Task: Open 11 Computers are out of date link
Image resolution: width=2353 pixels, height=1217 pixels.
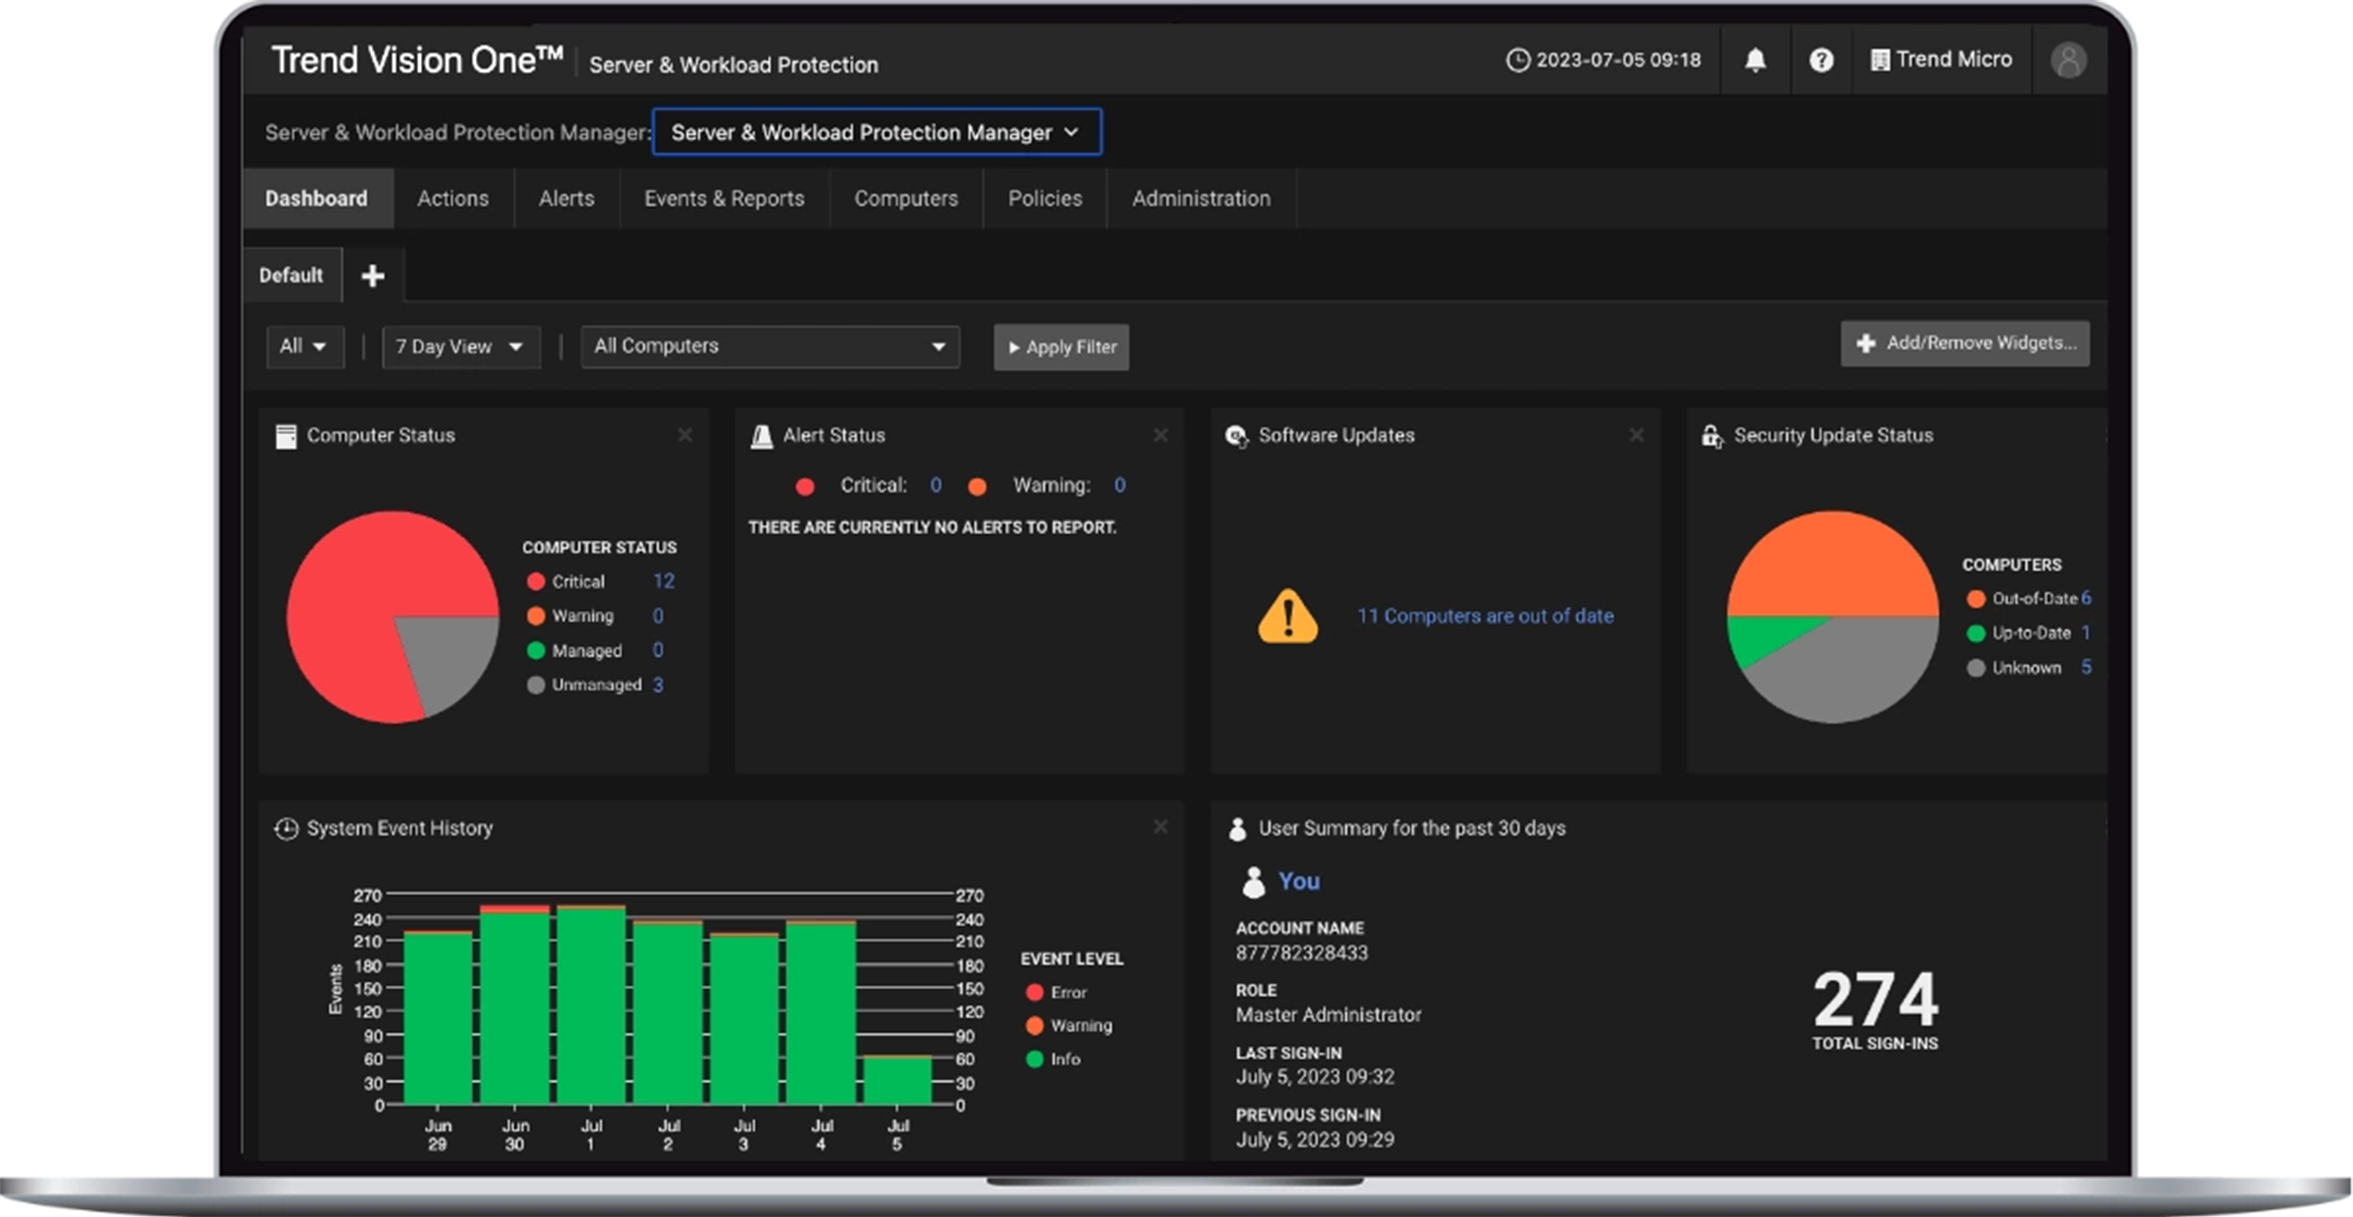Action: [x=1485, y=616]
